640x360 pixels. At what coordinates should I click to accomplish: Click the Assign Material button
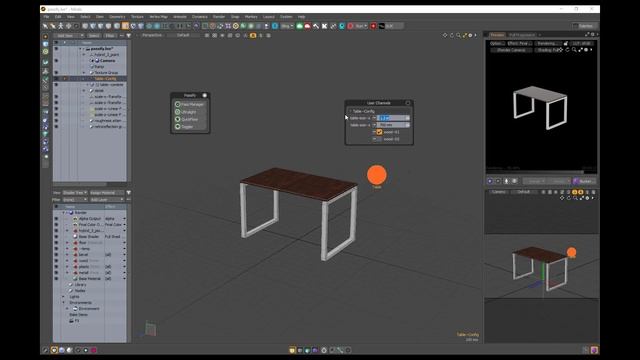[106, 193]
